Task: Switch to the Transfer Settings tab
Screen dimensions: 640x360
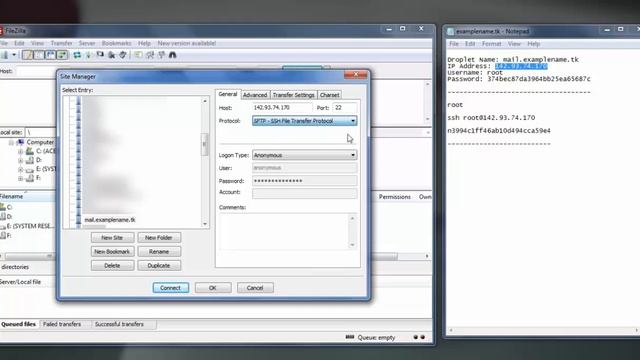Action: [293, 95]
